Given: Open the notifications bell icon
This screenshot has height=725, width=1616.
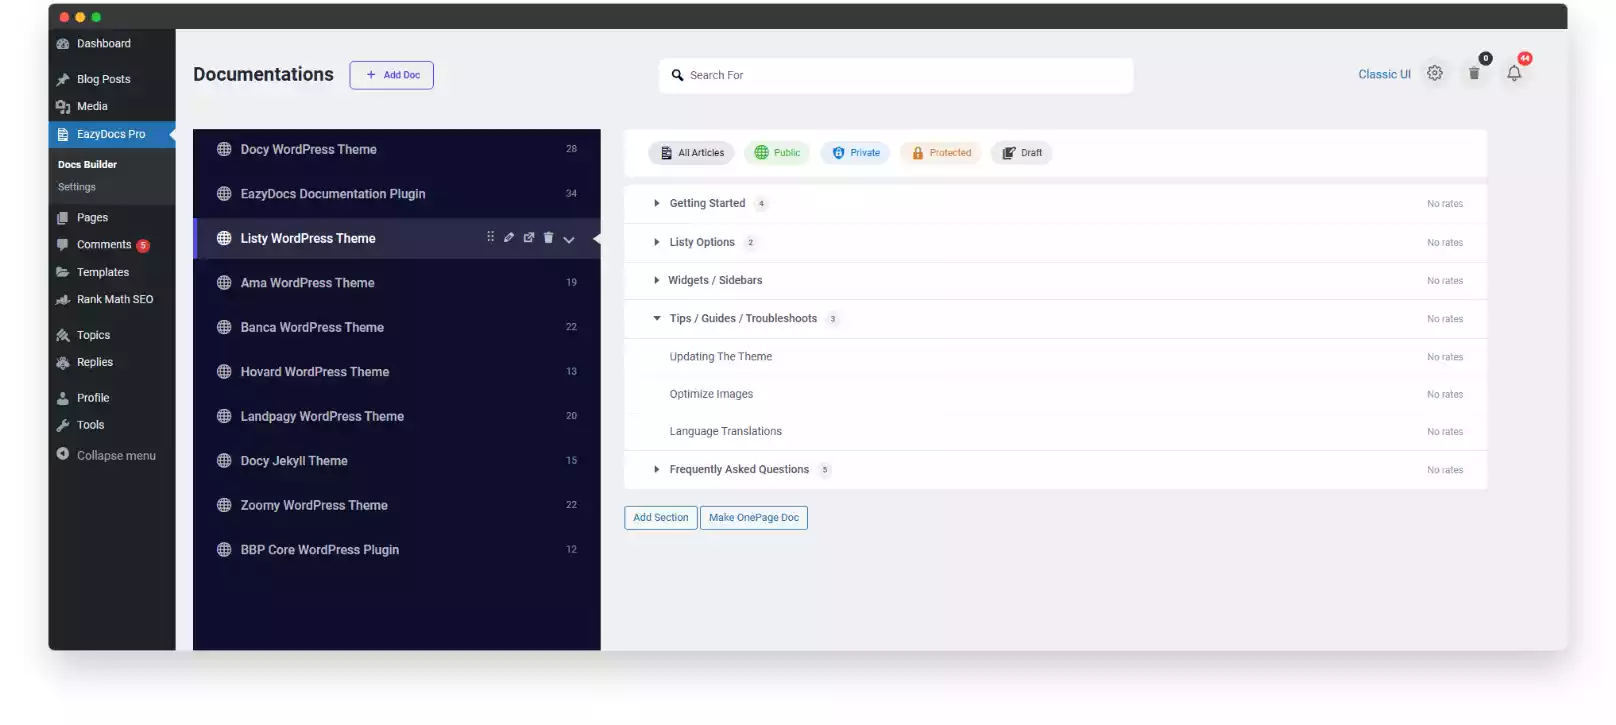Looking at the screenshot, I should (x=1514, y=73).
